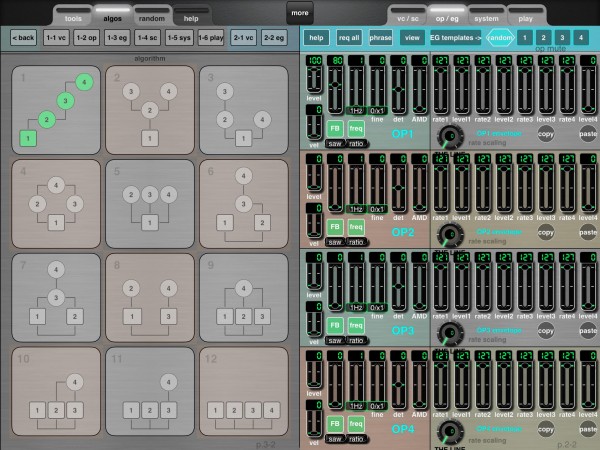Jump to page 1-6 play
Image resolution: width=600 pixels, height=450 pixels.
(x=211, y=38)
